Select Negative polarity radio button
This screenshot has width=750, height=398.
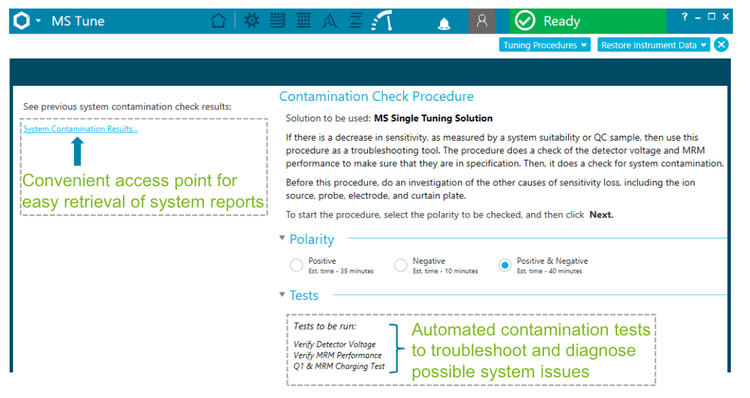tap(400, 265)
